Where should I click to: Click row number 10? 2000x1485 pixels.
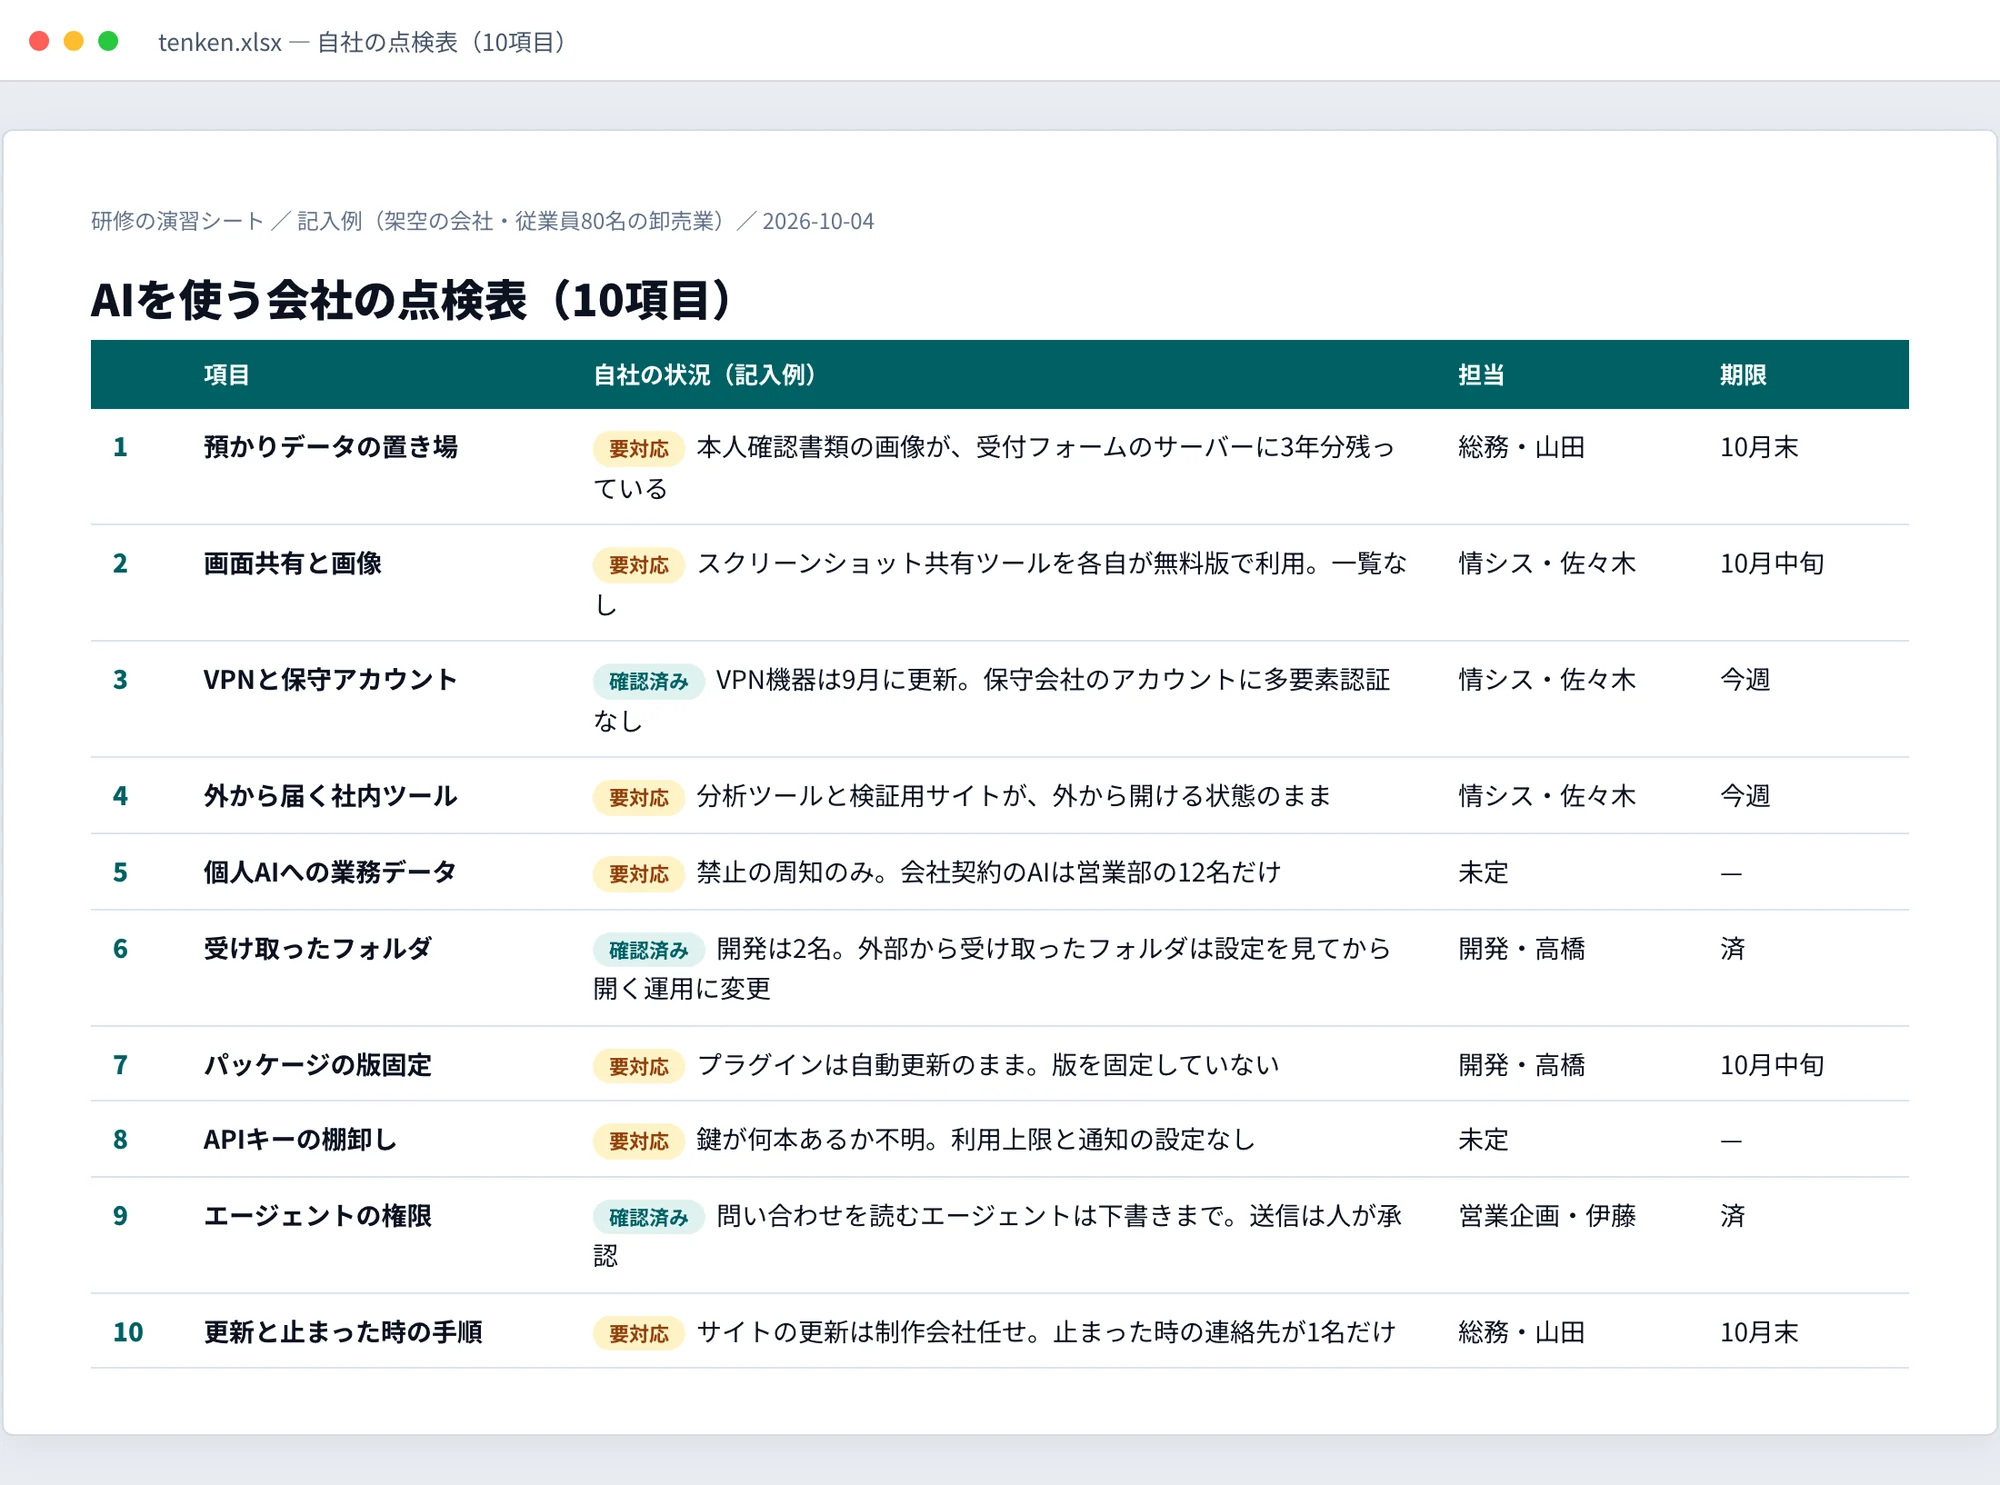128,1332
